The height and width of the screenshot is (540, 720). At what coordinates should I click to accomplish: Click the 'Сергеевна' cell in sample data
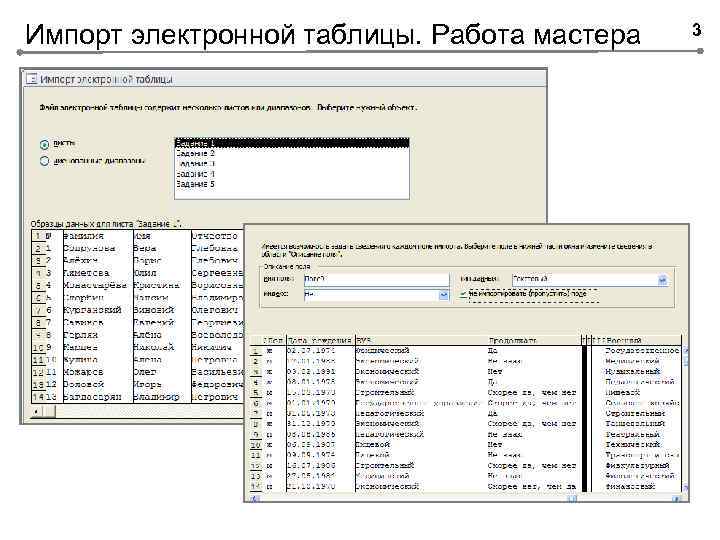pyautogui.click(x=217, y=273)
